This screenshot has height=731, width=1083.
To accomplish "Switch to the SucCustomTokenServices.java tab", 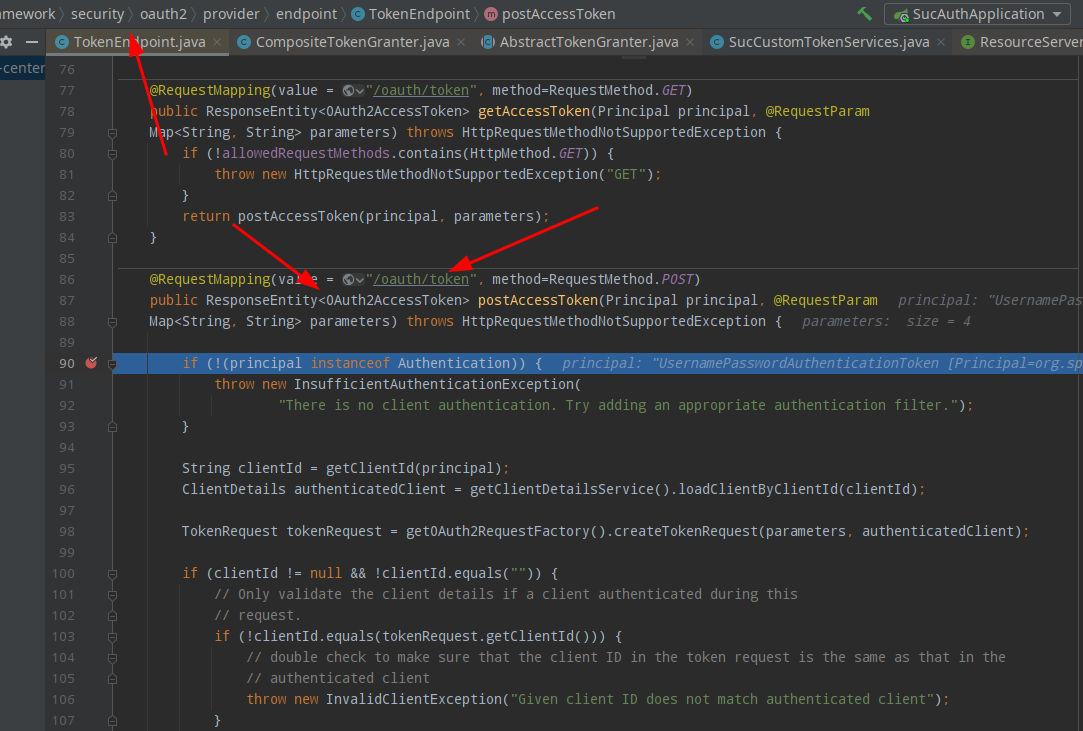I will 828,42.
